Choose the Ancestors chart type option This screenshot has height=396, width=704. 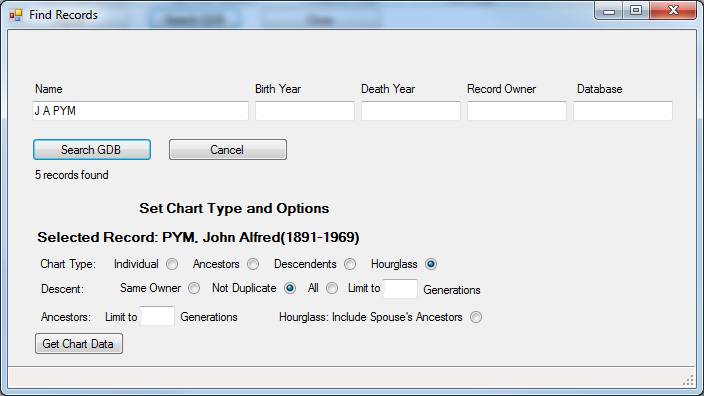[253, 264]
